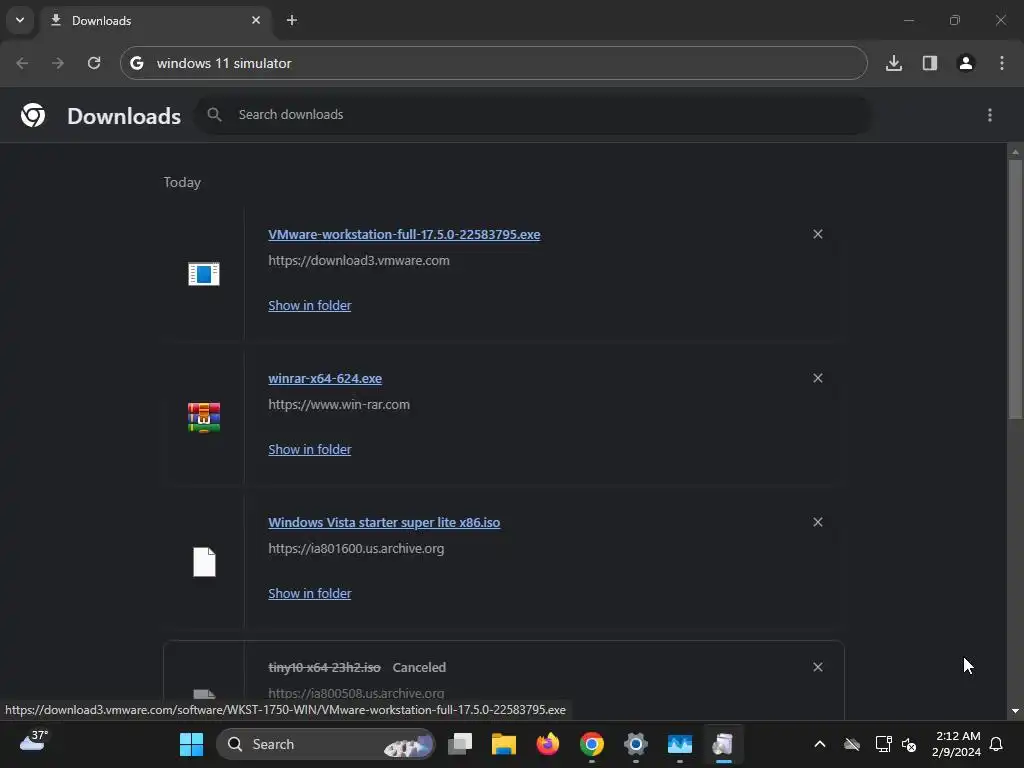Click the page scrollbar up arrow
The image size is (1024, 768).
click(1015, 152)
